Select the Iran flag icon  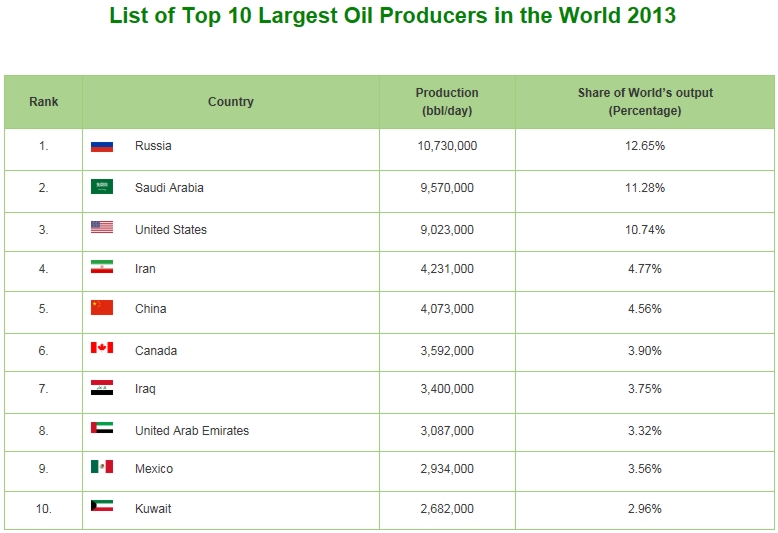[x=102, y=268]
